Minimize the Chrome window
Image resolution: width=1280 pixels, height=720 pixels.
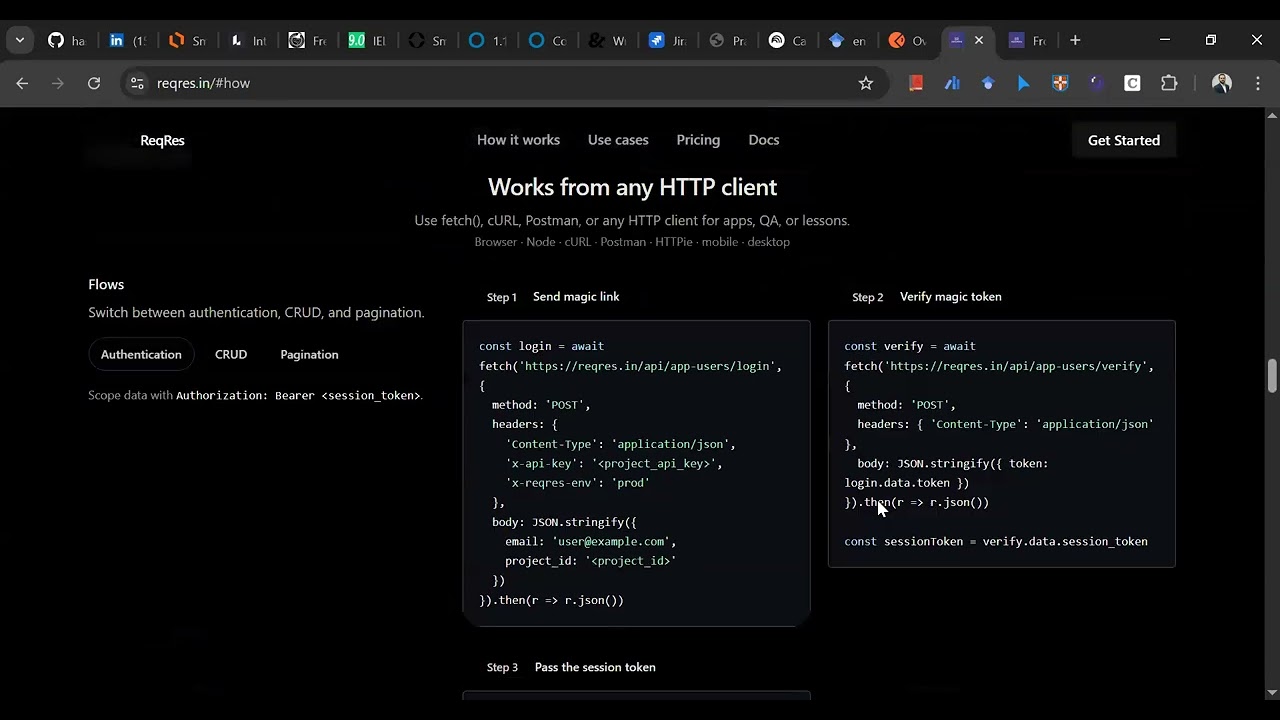point(1164,40)
